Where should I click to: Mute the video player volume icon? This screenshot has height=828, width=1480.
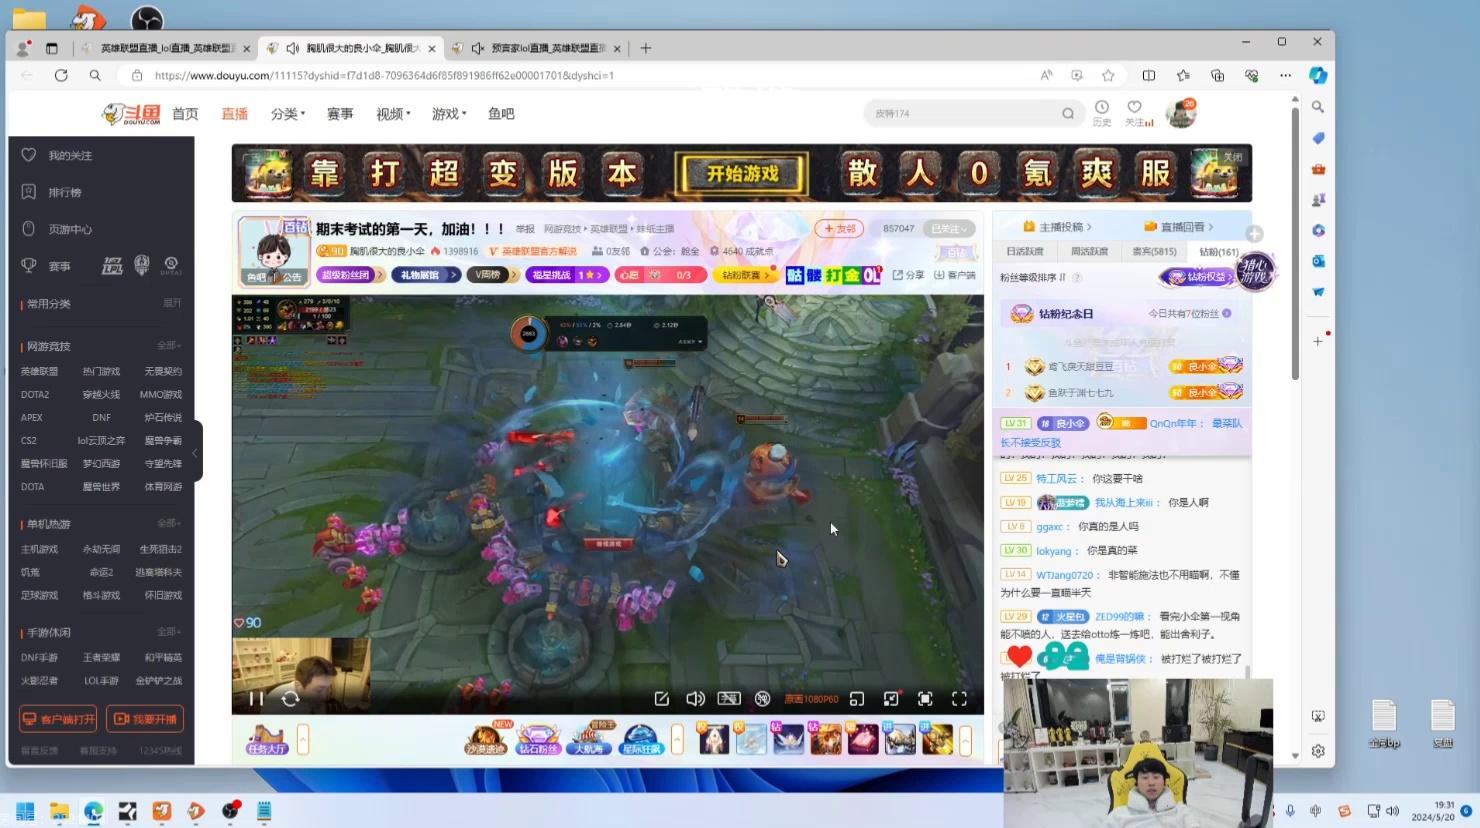[x=695, y=699]
